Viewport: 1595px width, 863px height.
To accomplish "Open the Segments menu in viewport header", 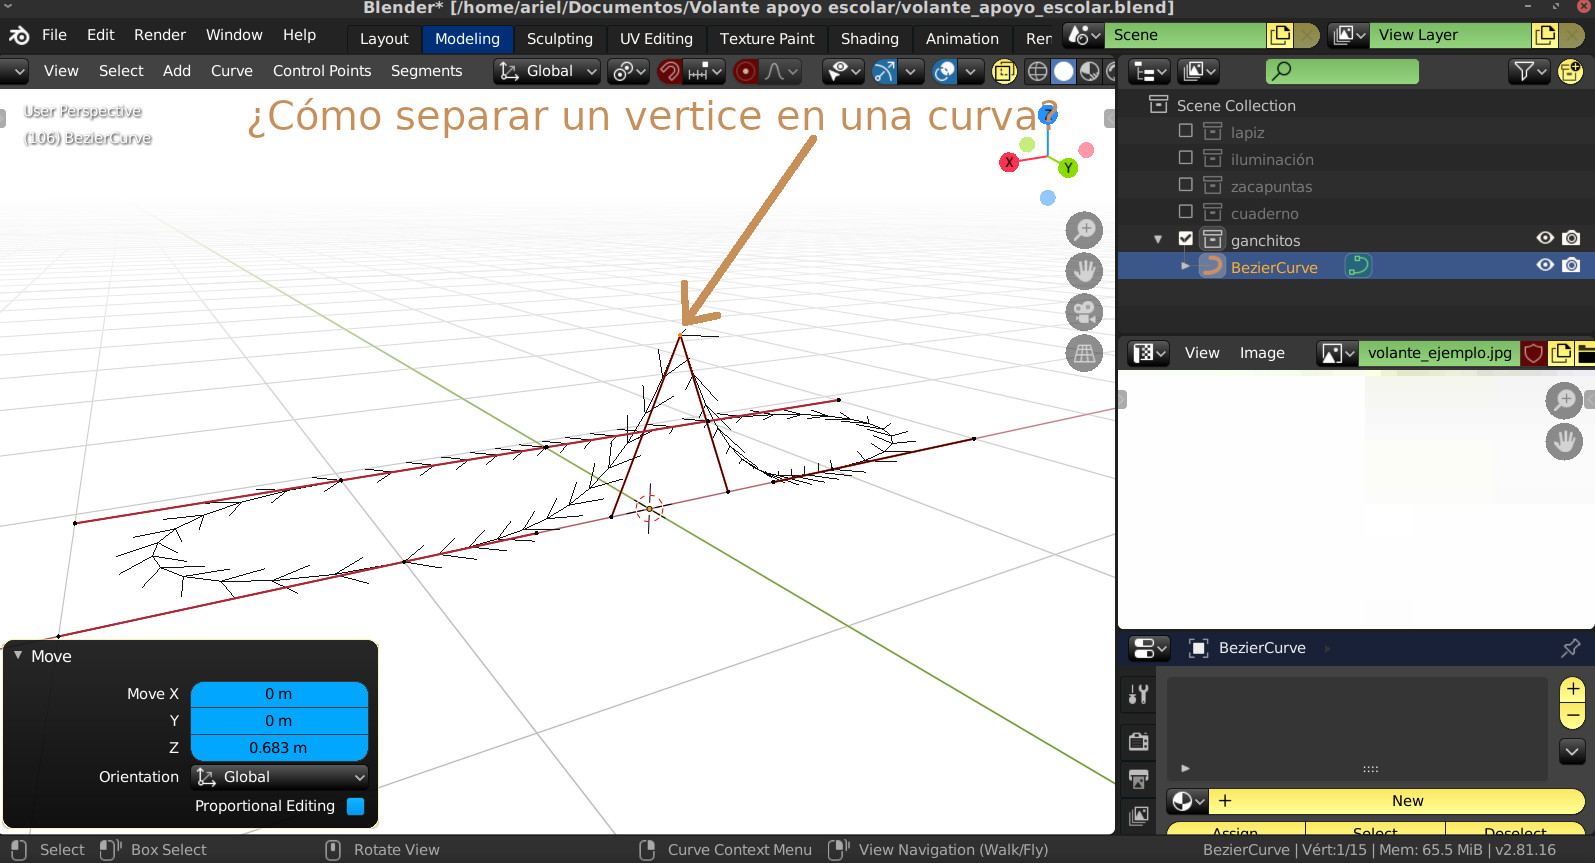I will pos(427,71).
